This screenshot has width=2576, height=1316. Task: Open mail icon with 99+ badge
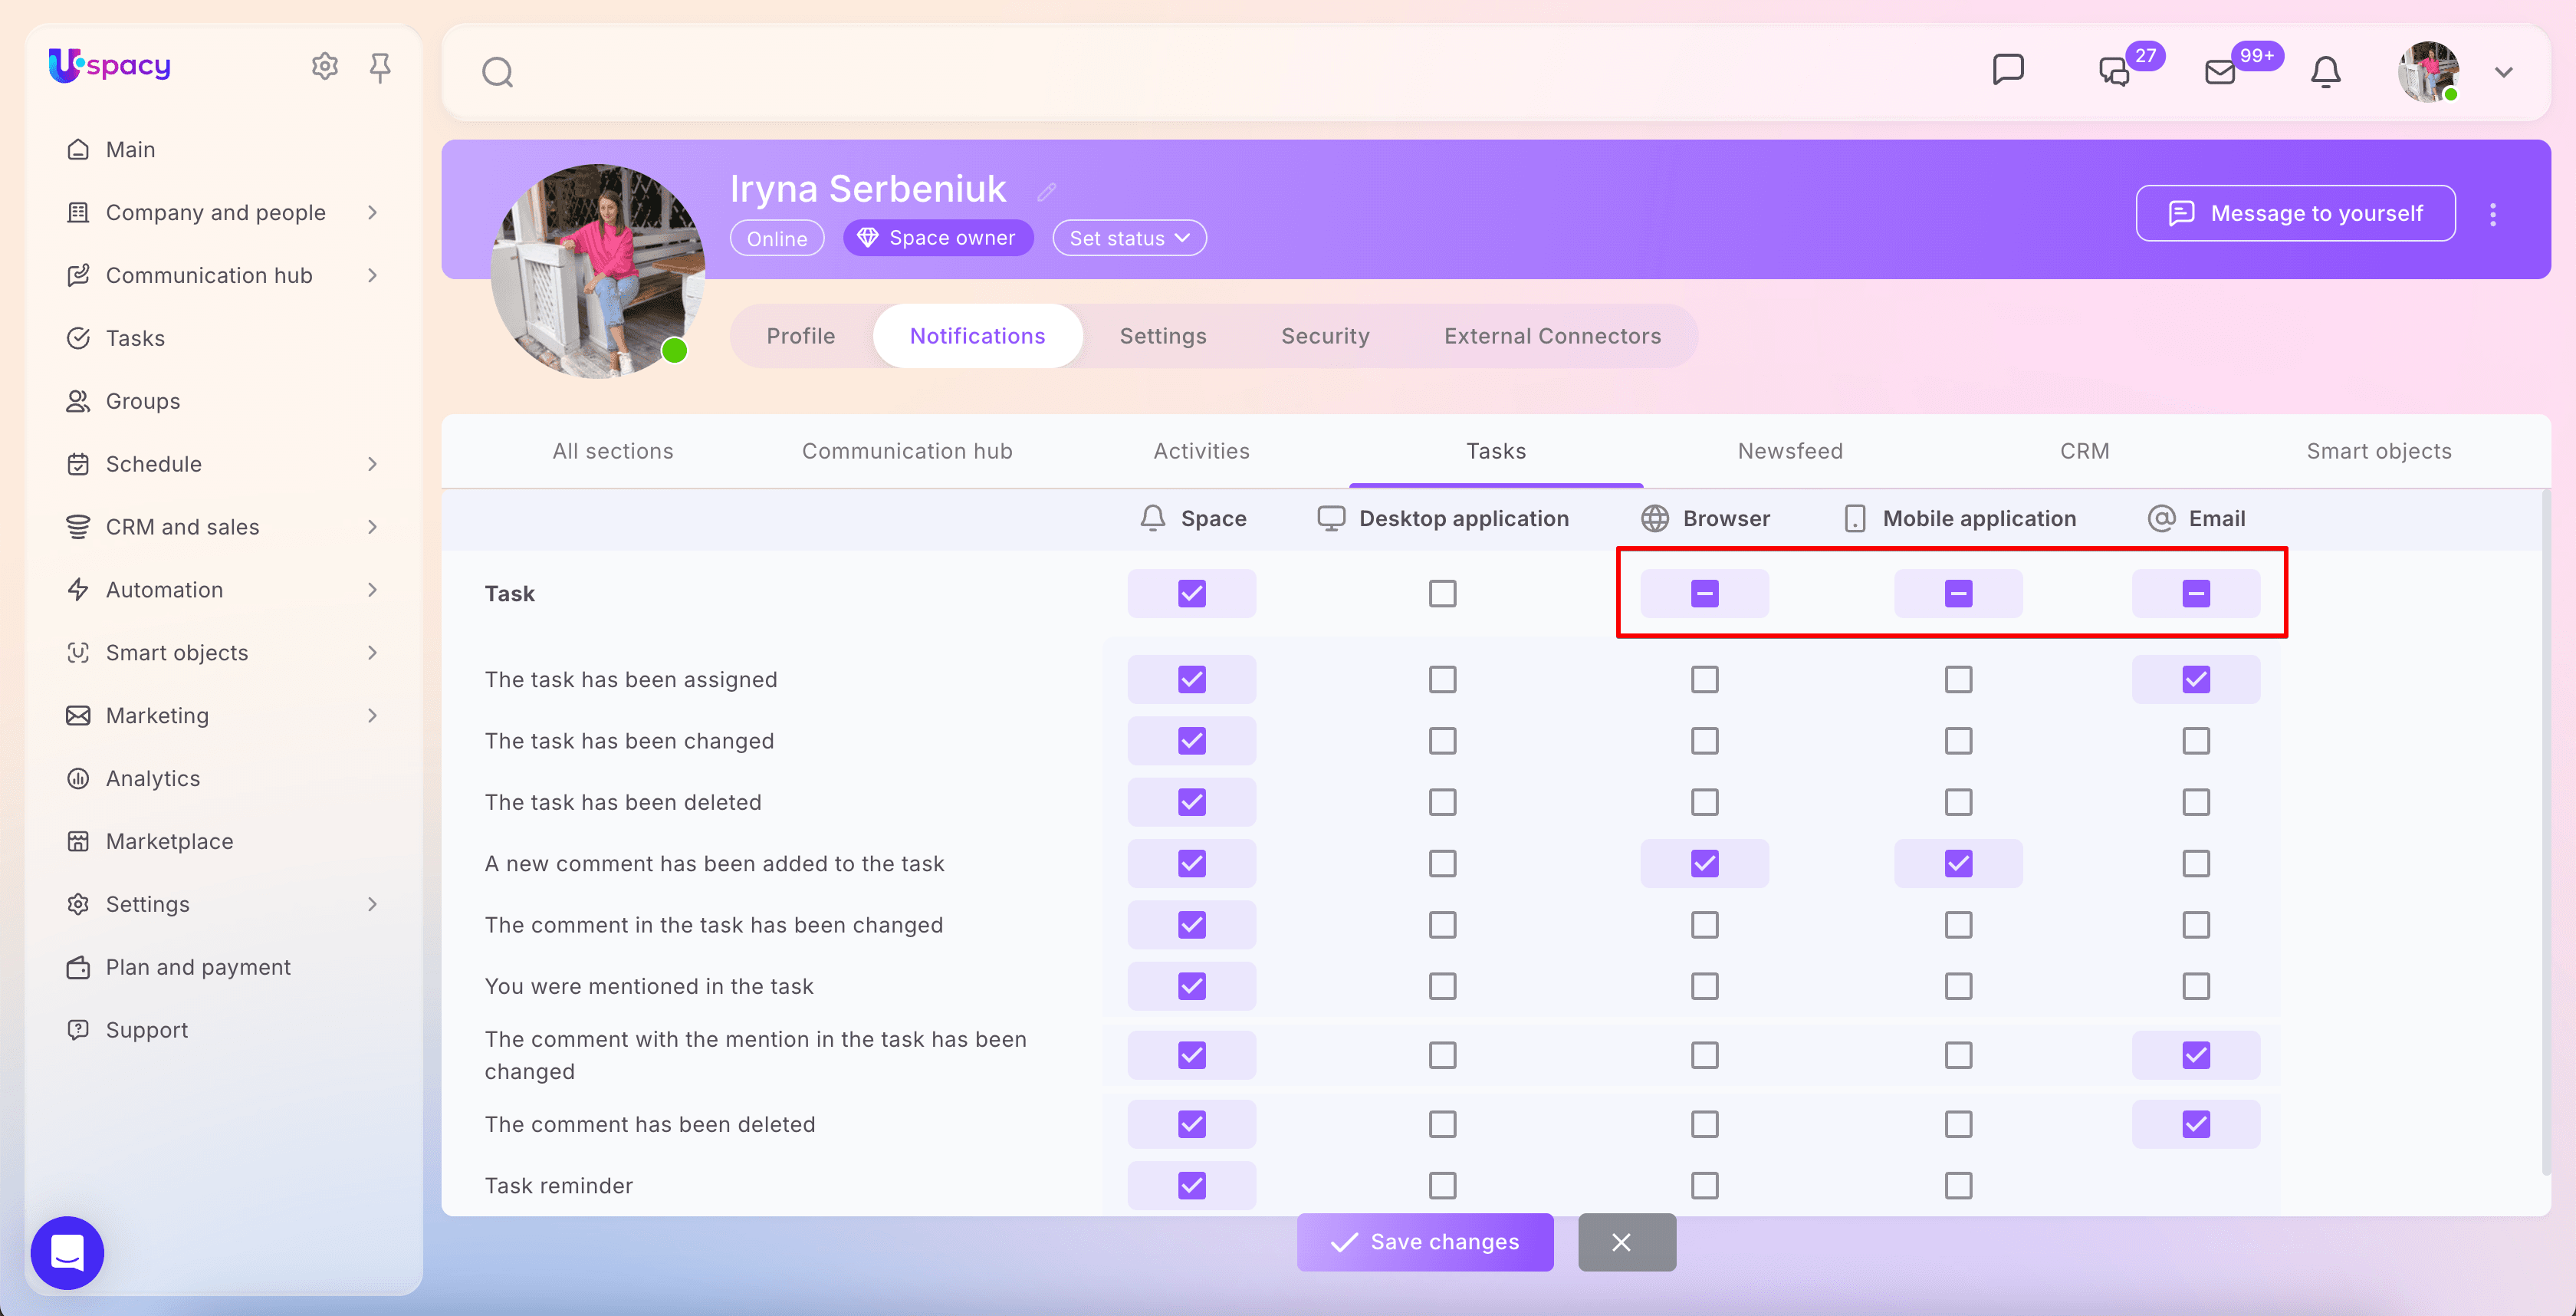[2220, 72]
